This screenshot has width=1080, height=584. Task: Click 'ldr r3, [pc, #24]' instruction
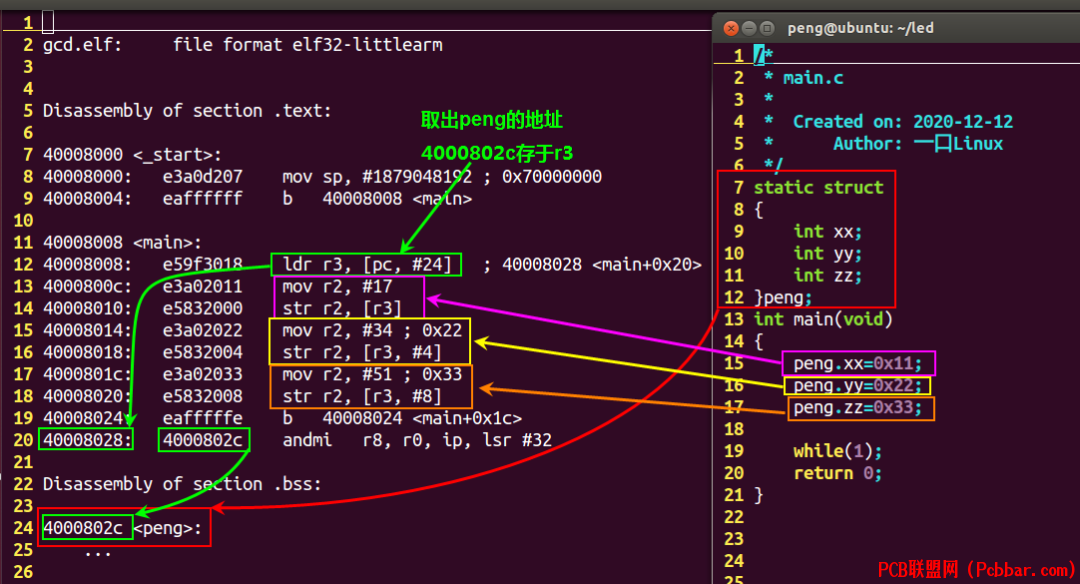point(366,264)
